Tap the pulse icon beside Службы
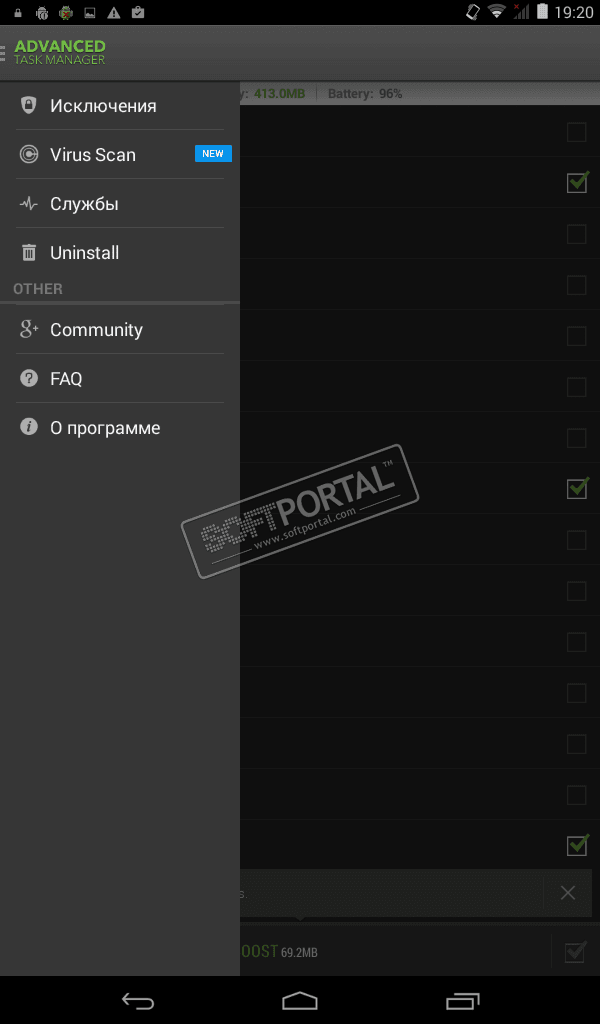 tap(28, 204)
